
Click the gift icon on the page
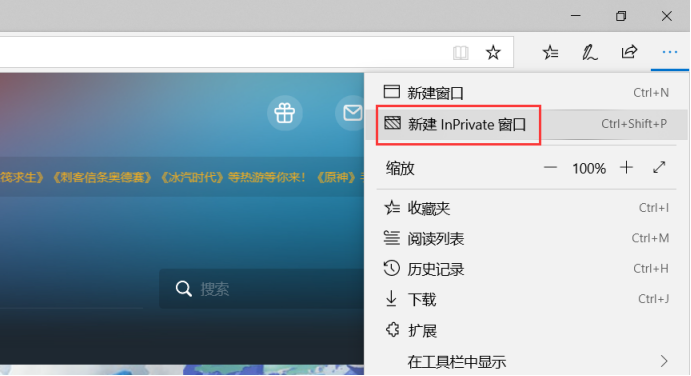(x=285, y=113)
